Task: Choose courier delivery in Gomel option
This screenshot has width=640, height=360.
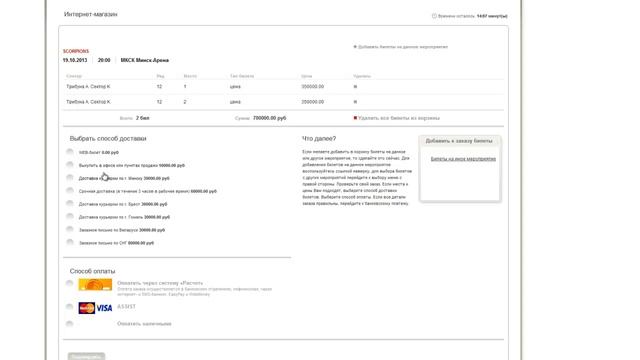Action: 70,216
